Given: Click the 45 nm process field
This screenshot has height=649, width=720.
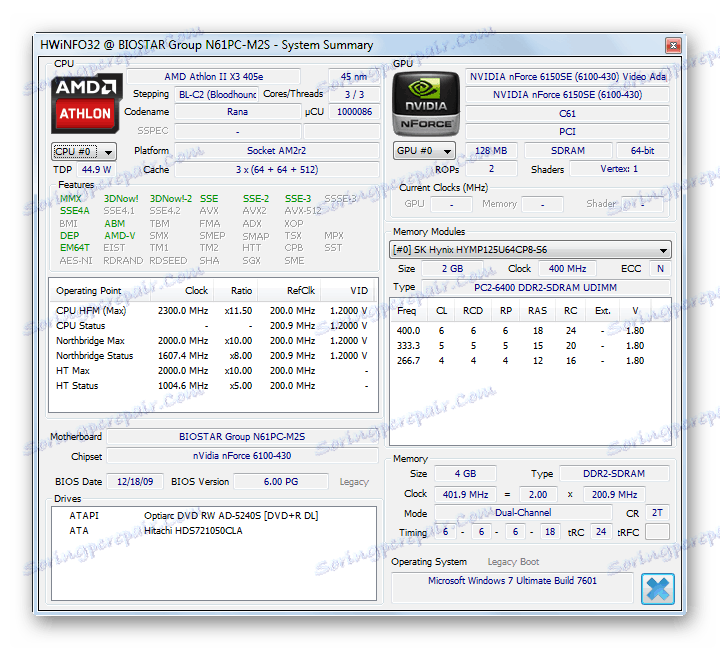Looking at the screenshot, I should click(354, 77).
